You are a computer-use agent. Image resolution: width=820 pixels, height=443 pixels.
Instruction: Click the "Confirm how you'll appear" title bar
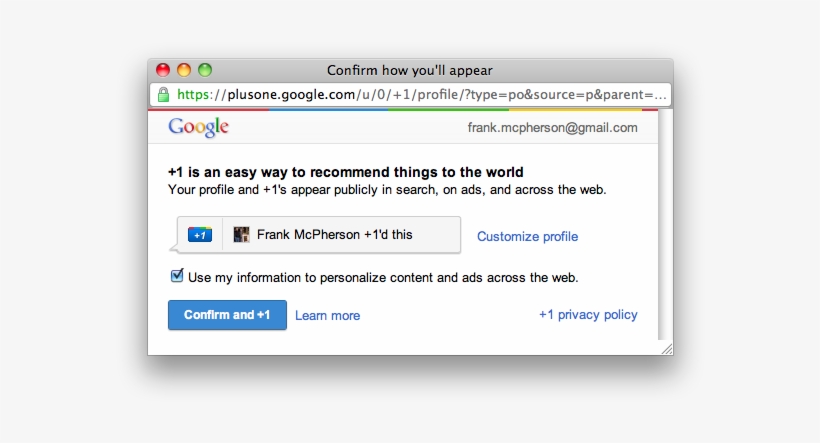coord(410,70)
